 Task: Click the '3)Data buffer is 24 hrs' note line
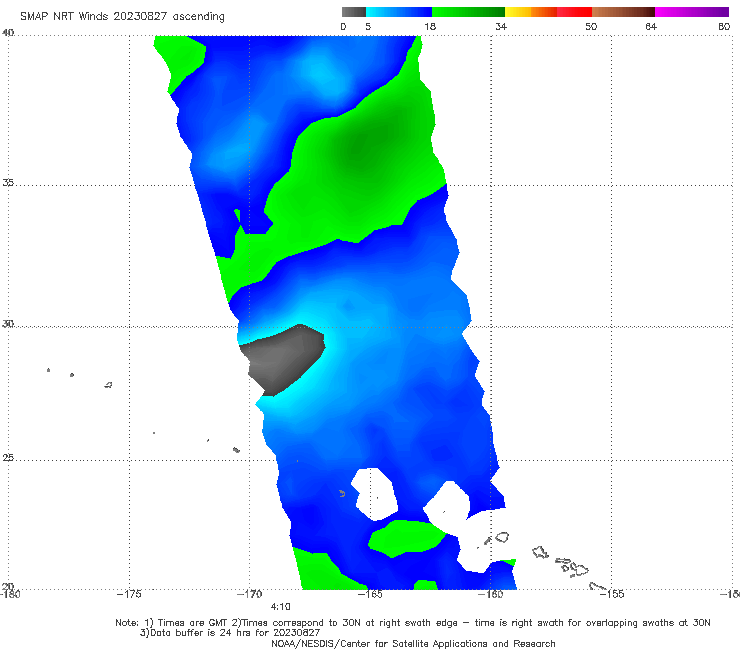pyautogui.click(x=230, y=633)
